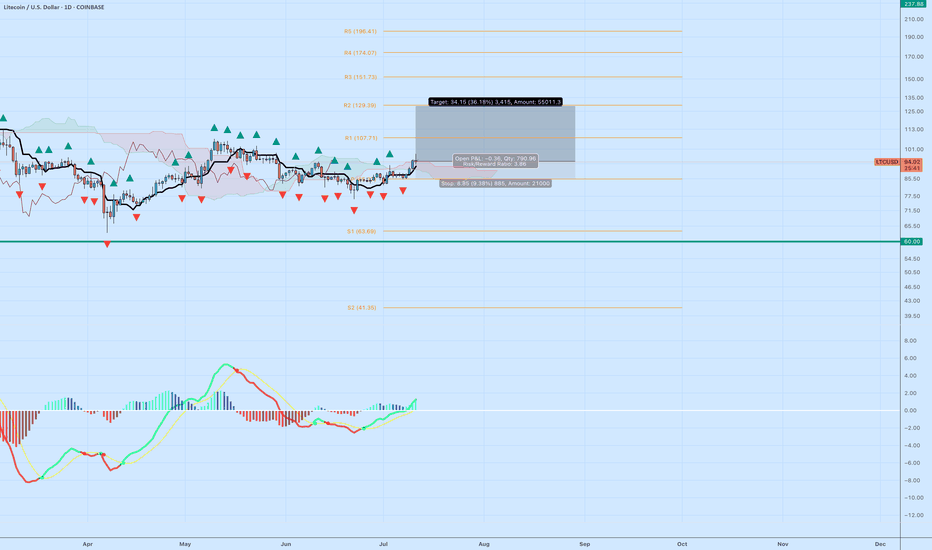
Task: Click the Jun label on time axis
Action: coord(286,544)
